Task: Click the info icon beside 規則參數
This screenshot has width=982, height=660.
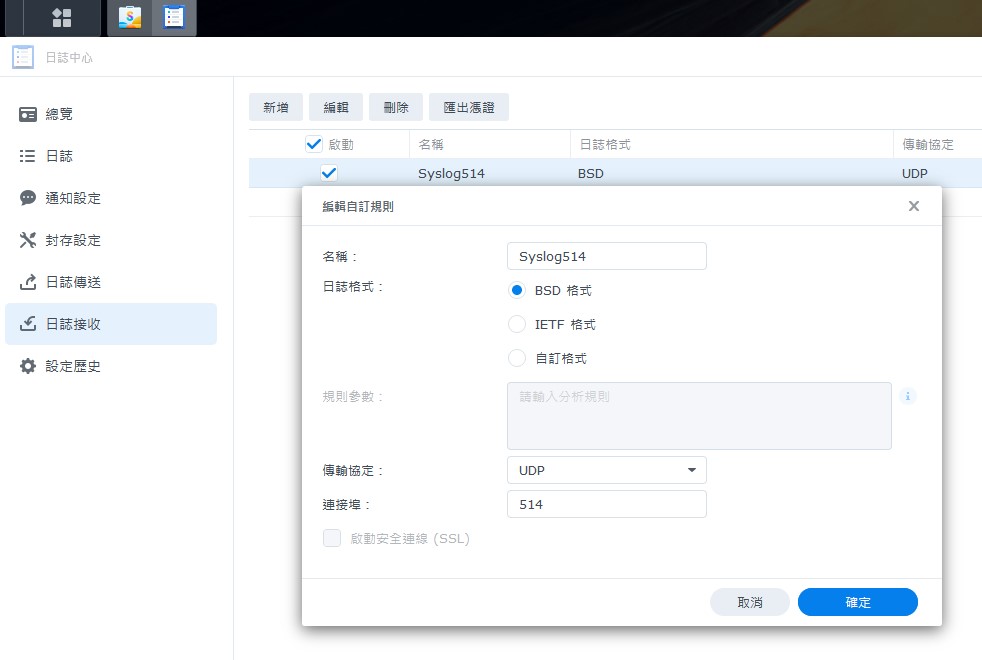Action: (908, 396)
